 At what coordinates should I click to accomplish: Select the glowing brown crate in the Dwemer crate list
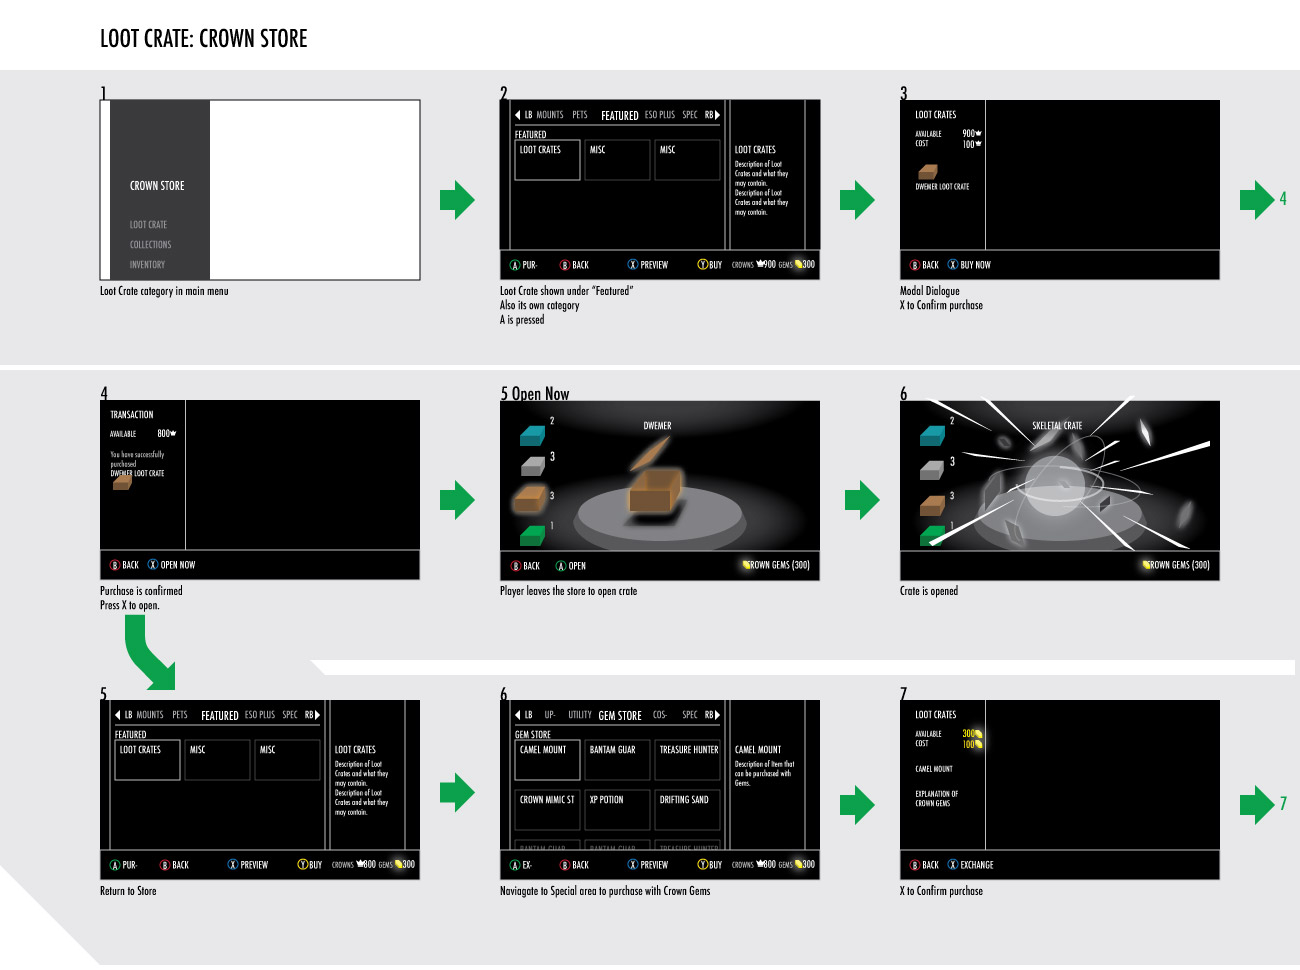click(529, 497)
